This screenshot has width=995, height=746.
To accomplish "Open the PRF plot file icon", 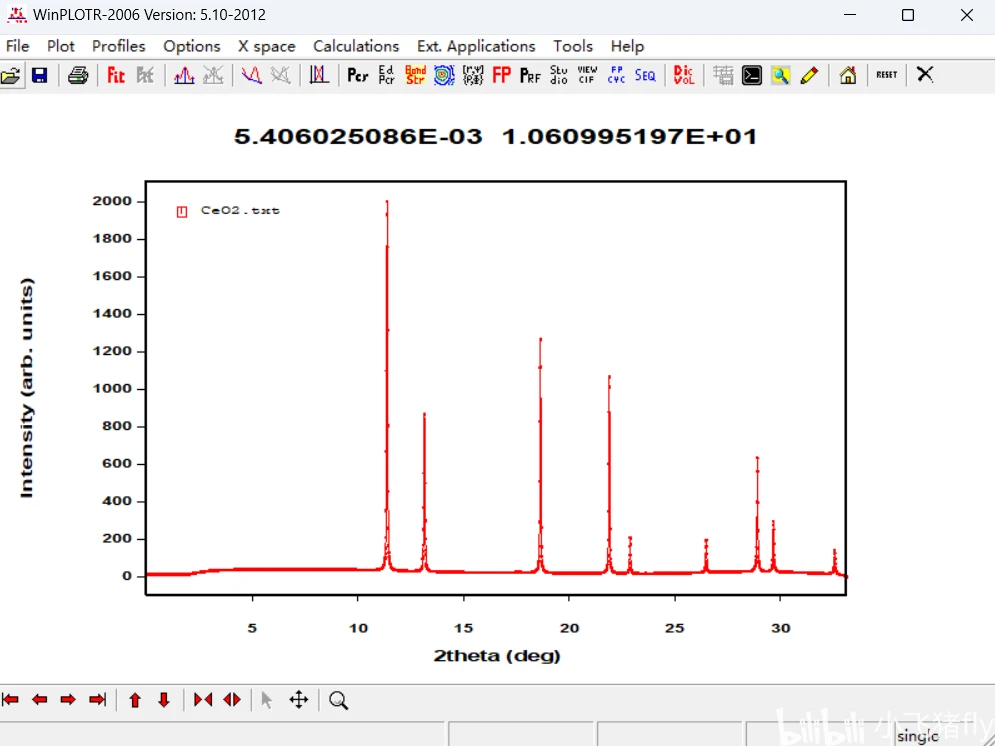I will [x=530, y=75].
